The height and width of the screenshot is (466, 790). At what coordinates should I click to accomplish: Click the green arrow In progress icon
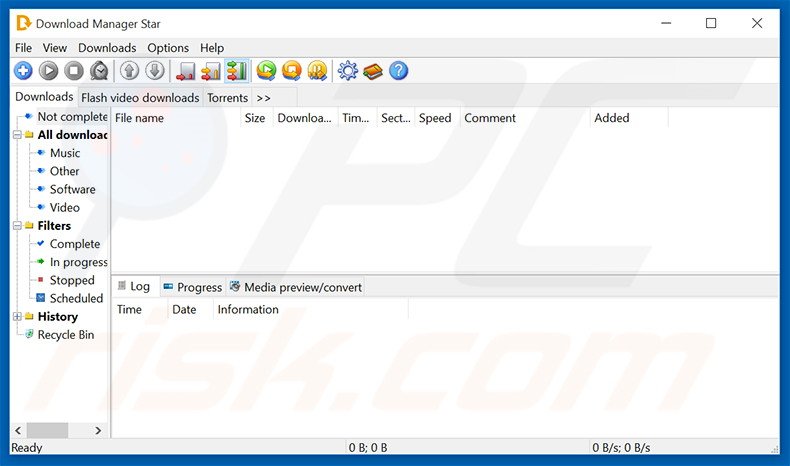pyautogui.click(x=41, y=261)
